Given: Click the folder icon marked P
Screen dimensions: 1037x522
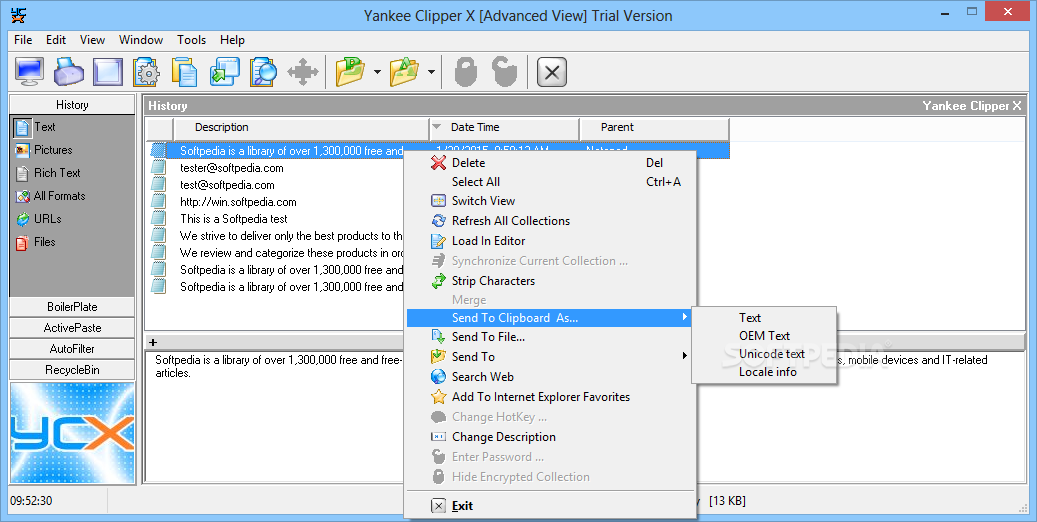Looking at the screenshot, I should (x=351, y=71).
